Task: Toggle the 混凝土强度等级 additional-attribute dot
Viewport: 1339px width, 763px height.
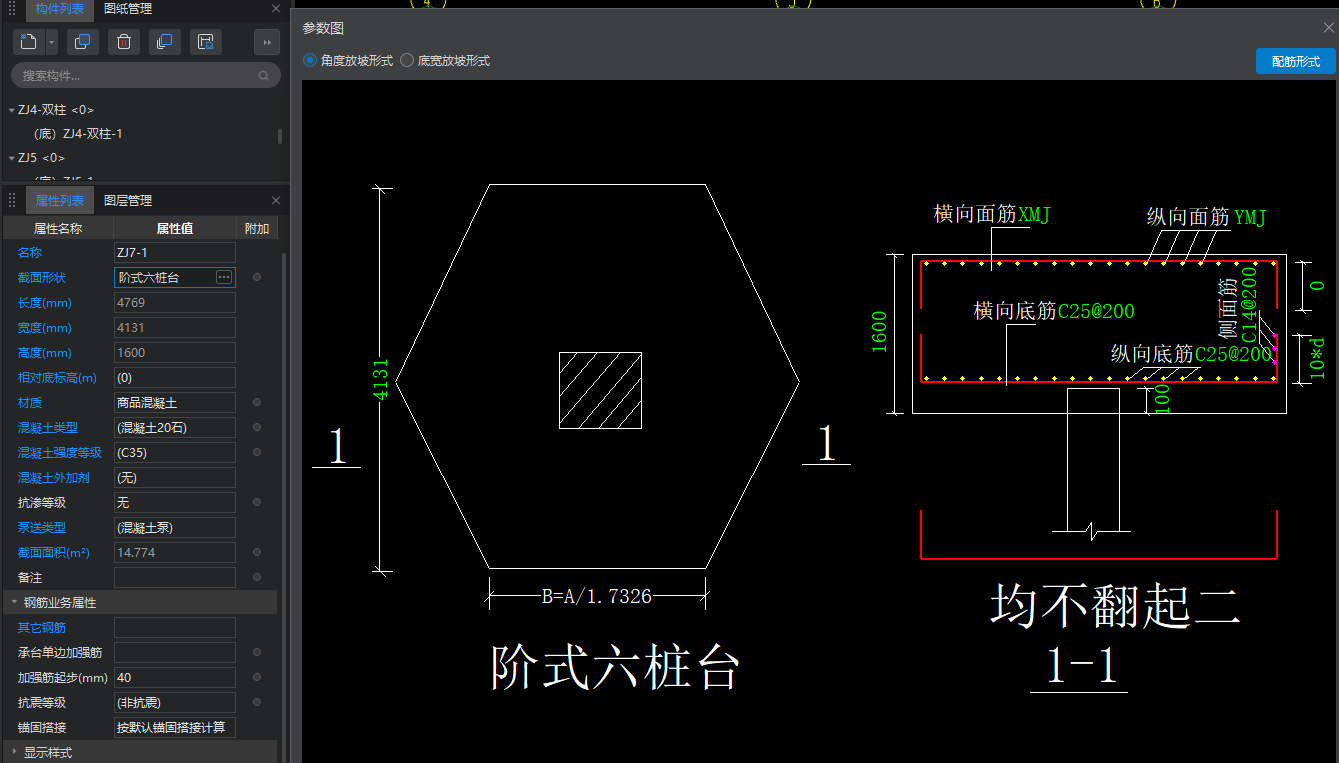Action: (257, 452)
